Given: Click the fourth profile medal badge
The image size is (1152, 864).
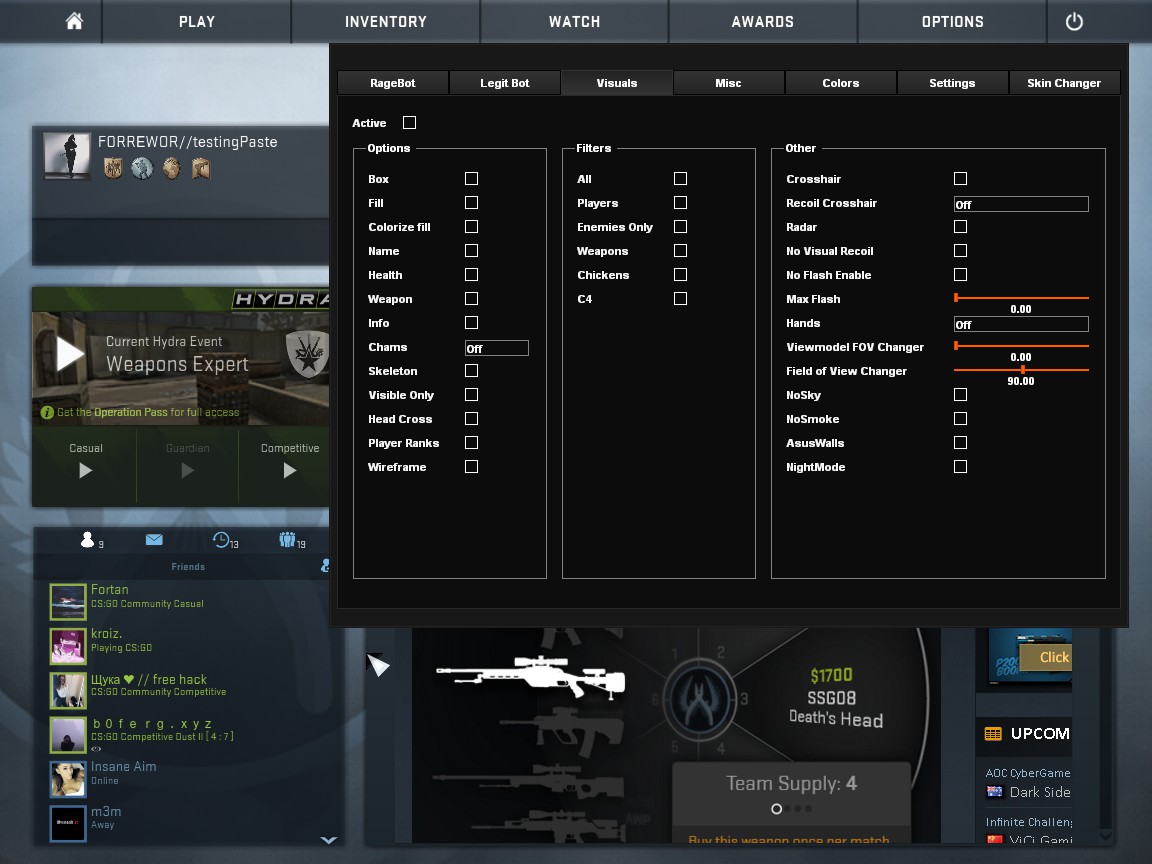Looking at the screenshot, I should [x=201, y=168].
